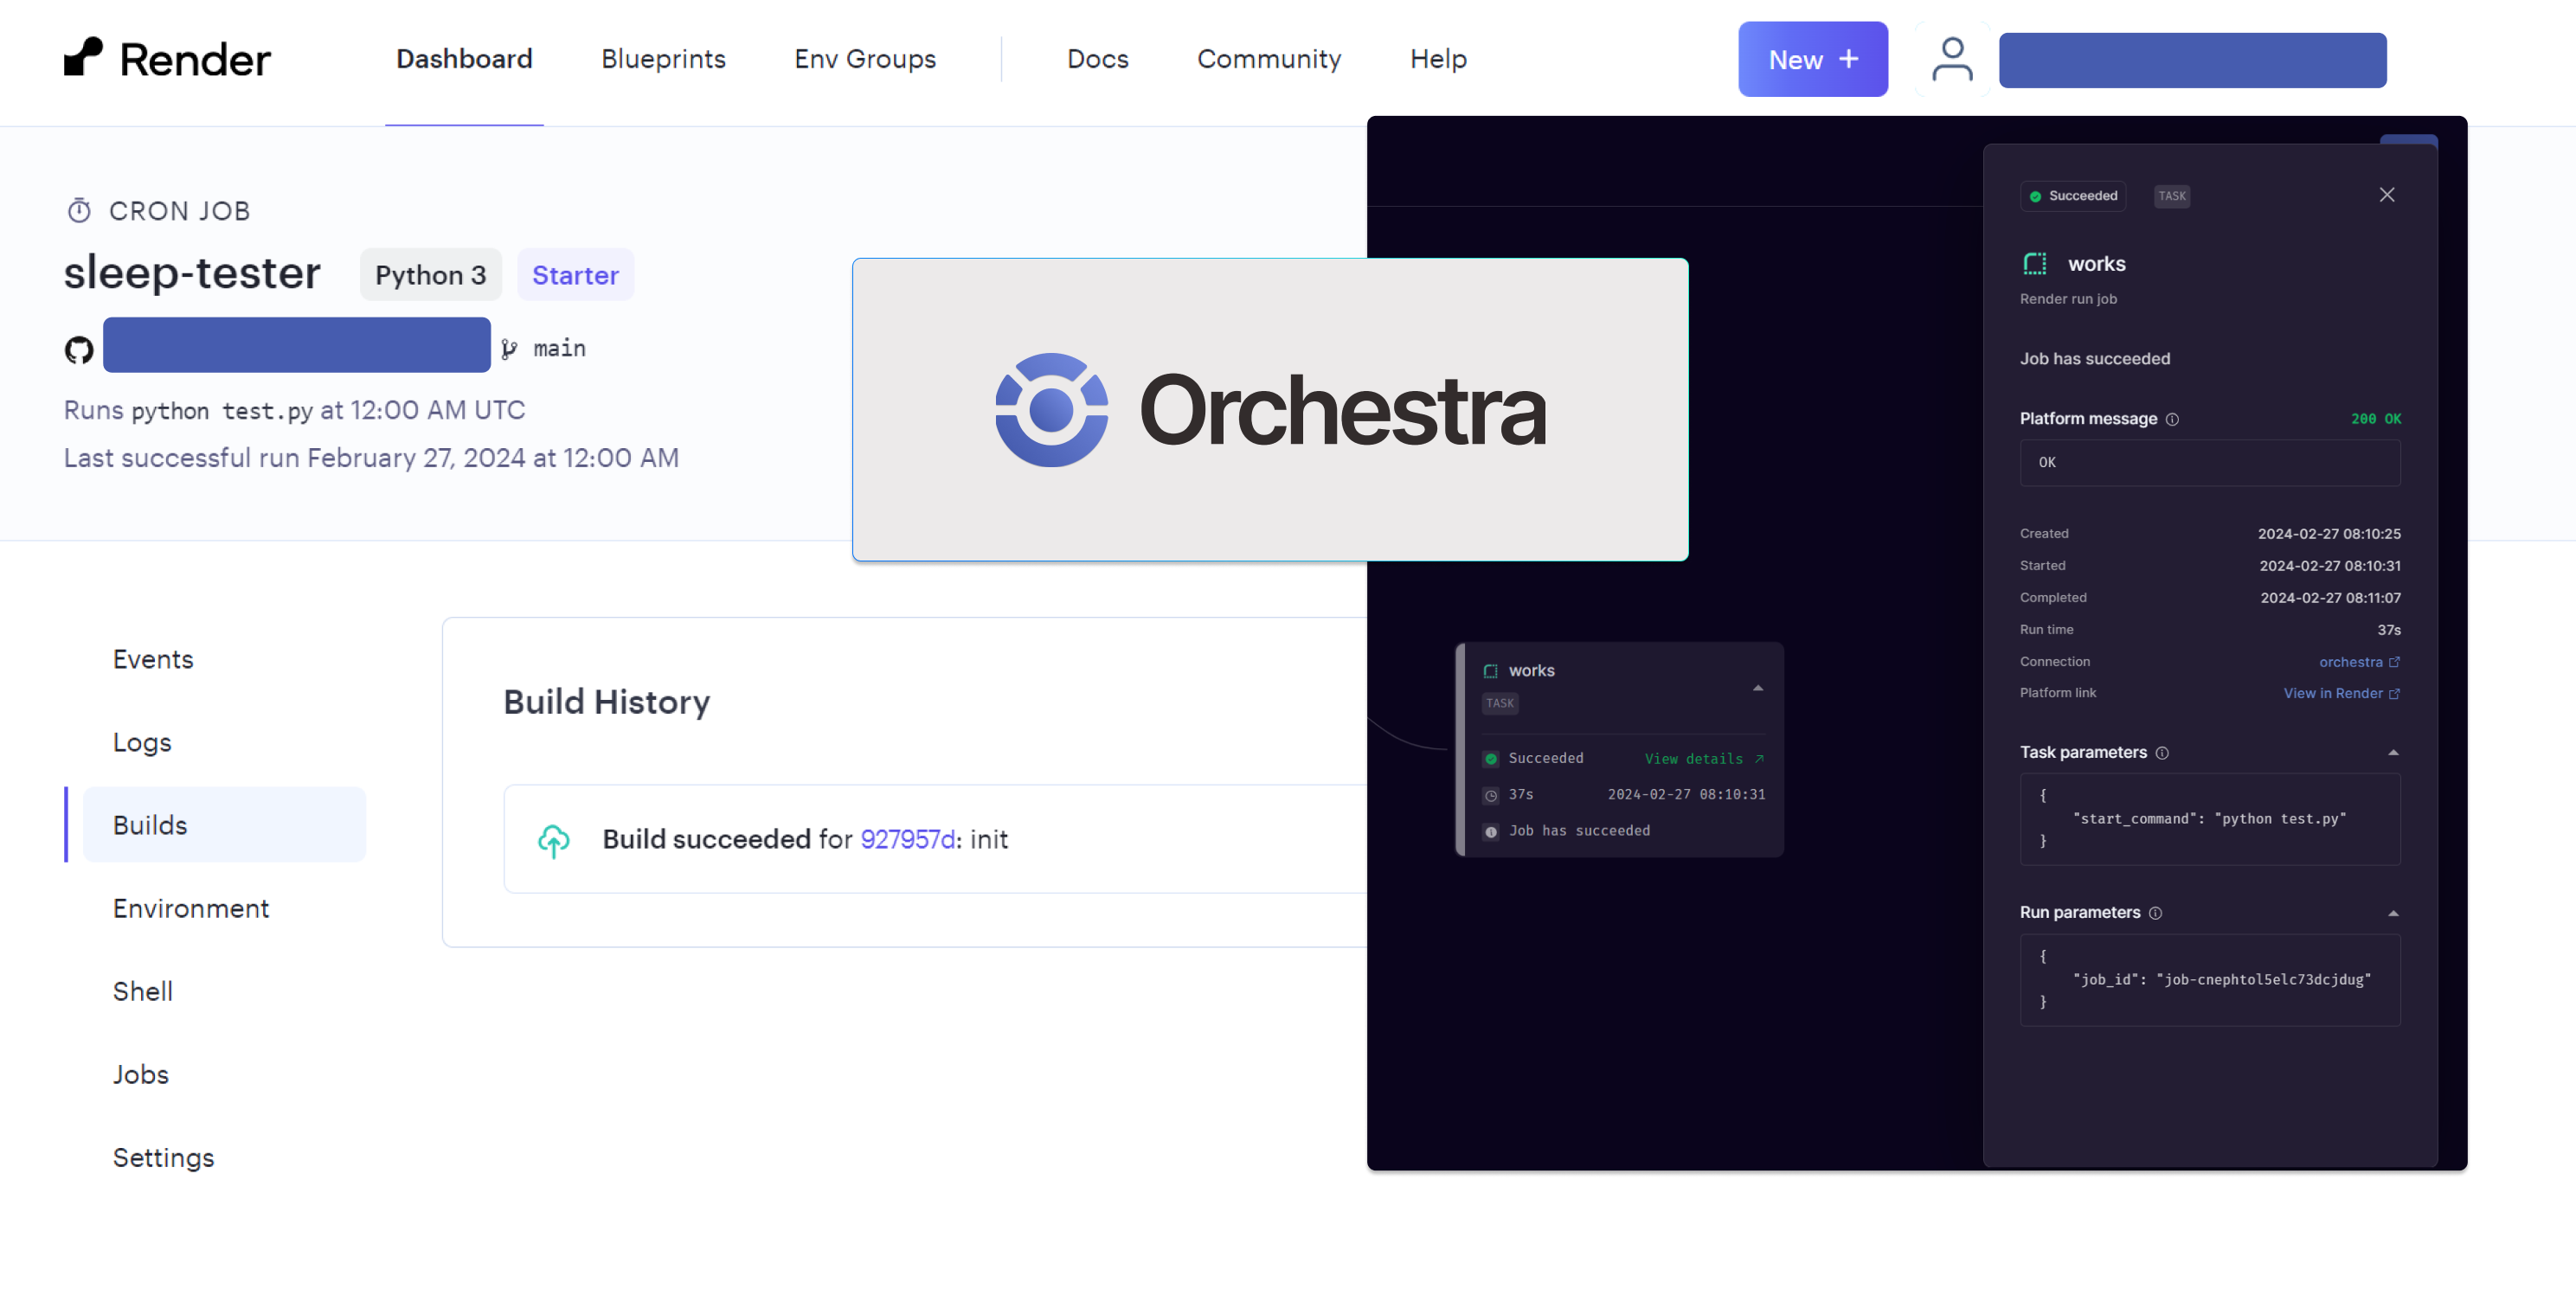This screenshot has height=1289, width=2576.
Task: Click the TASK badge on works card
Action: 1499,704
